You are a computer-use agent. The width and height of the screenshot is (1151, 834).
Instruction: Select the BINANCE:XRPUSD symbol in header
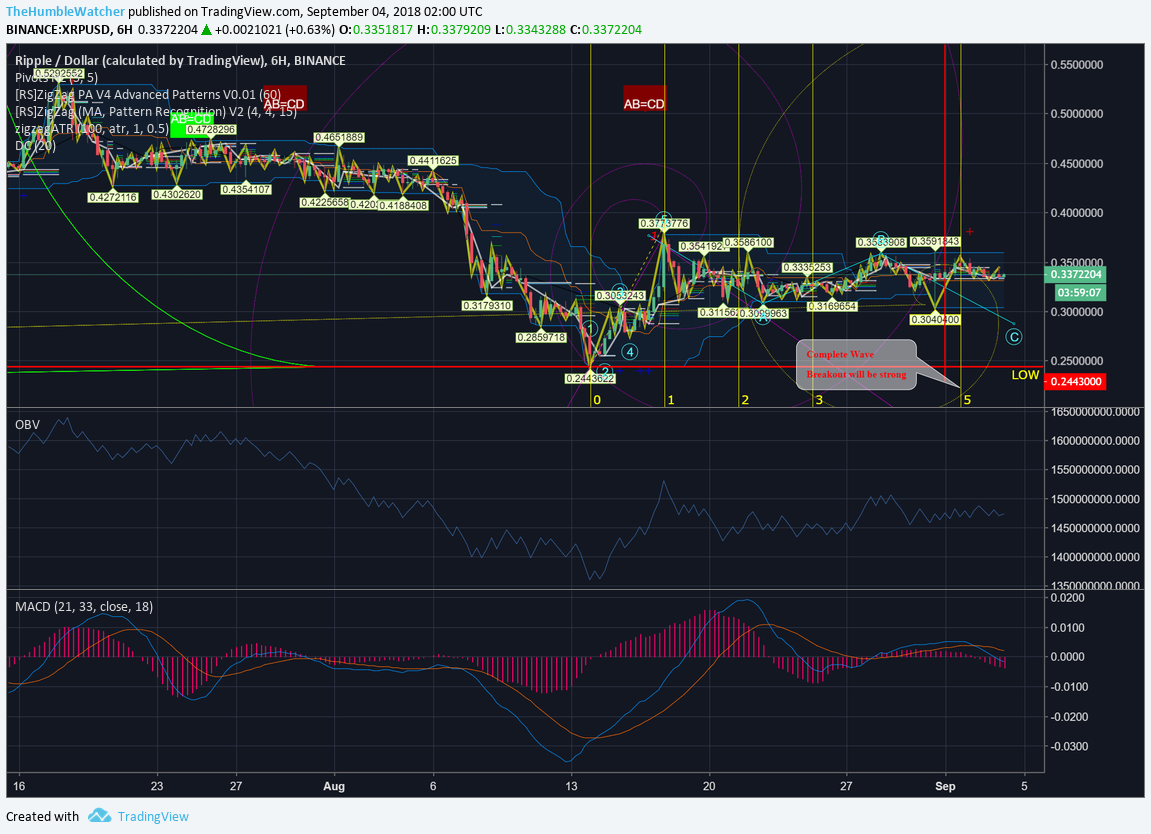pyautogui.click(x=58, y=30)
